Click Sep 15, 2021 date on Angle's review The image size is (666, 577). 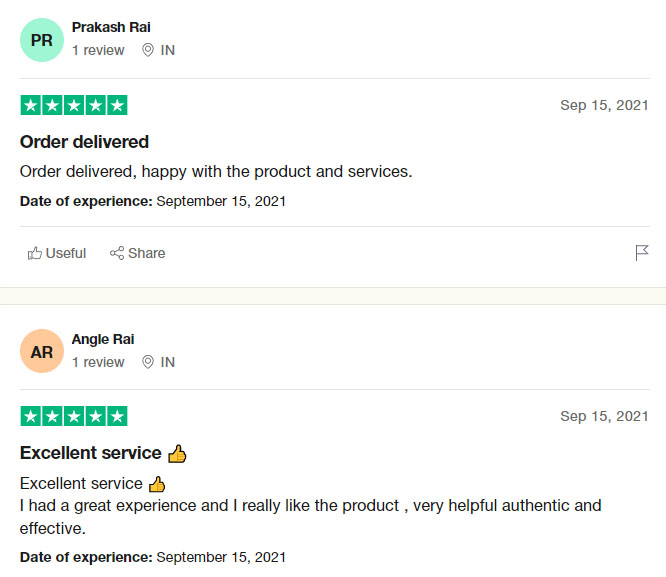604,416
